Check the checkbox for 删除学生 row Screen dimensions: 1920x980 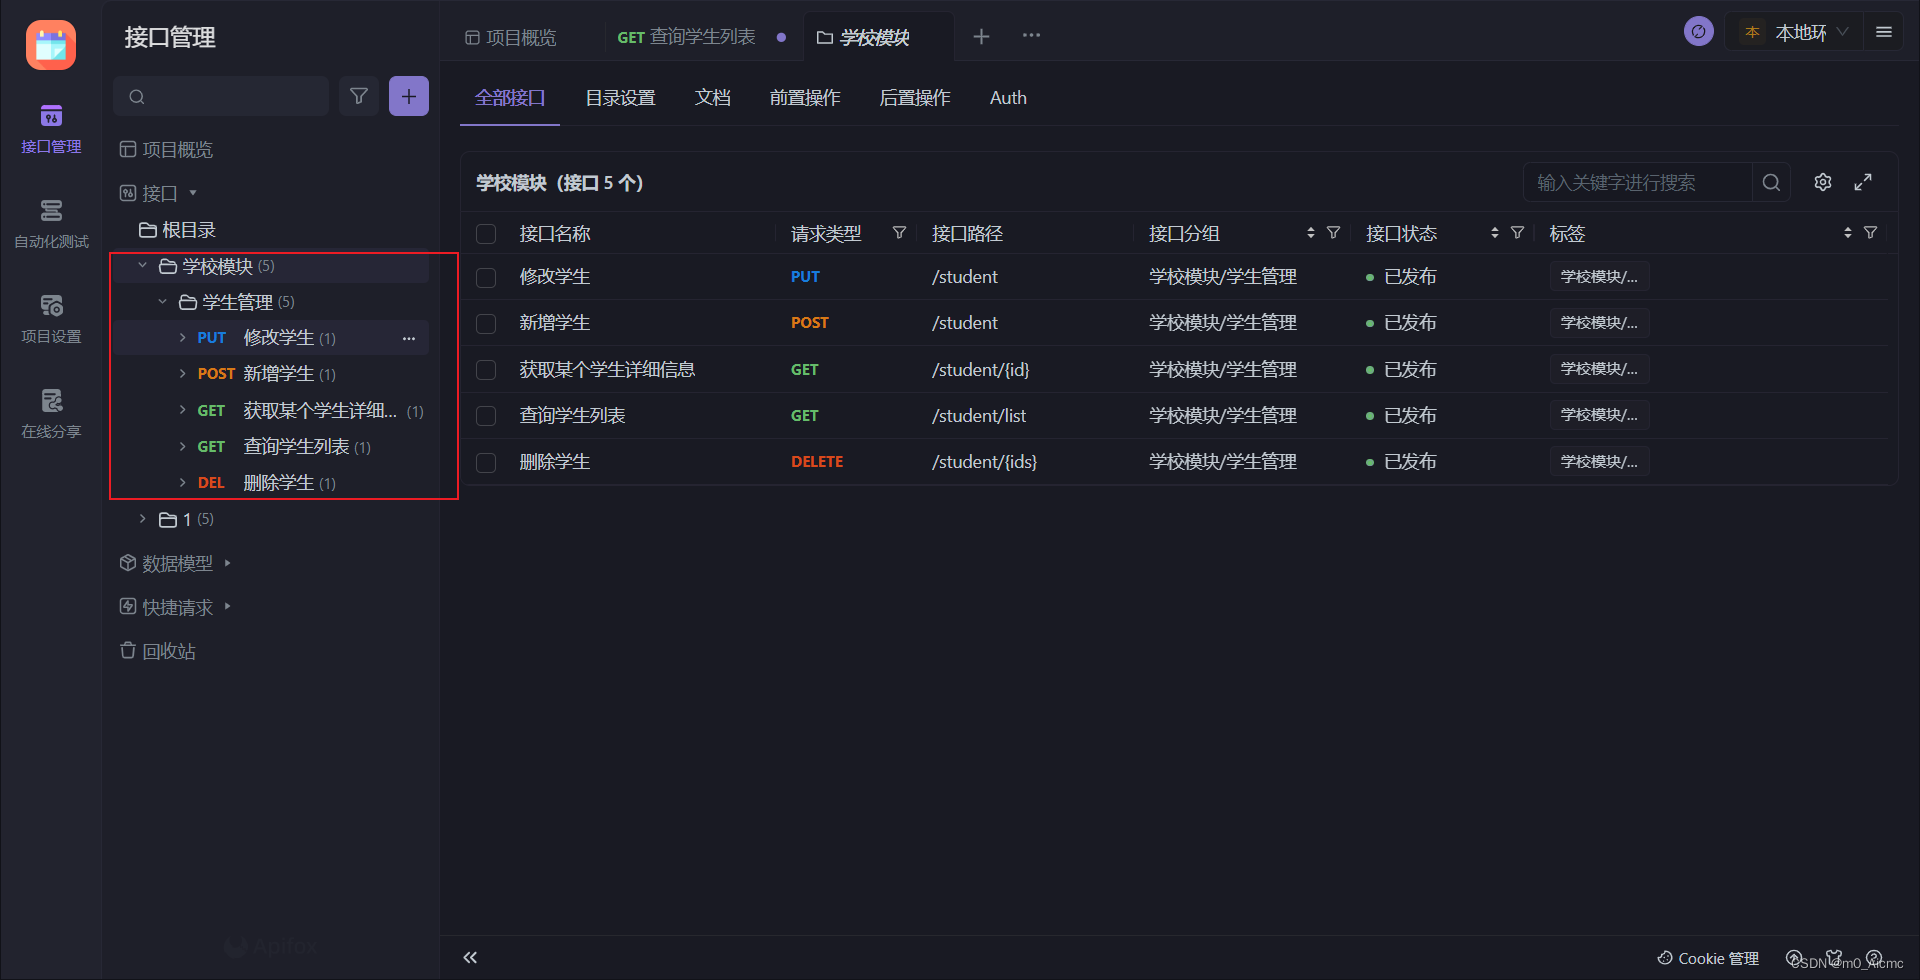point(486,462)
